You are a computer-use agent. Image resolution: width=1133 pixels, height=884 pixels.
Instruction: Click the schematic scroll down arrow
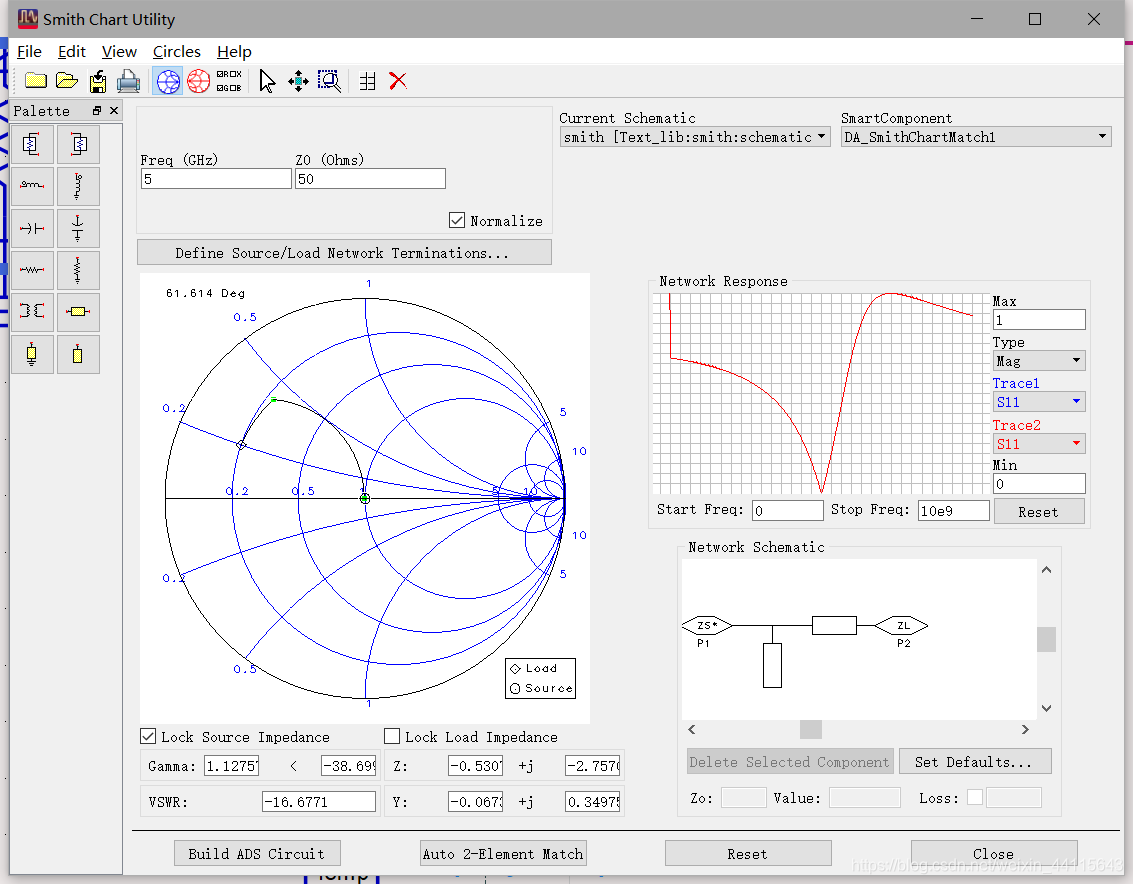tap(1046, 708)
